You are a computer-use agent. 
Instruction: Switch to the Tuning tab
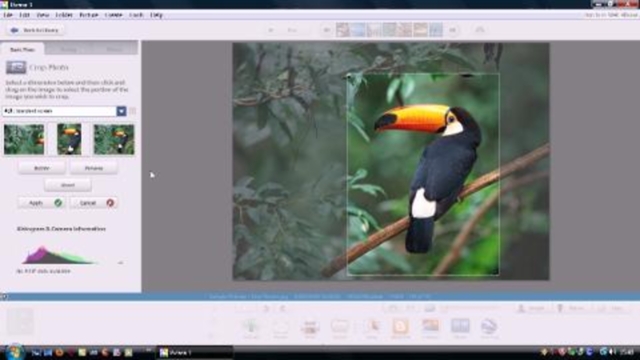(68, 49)
